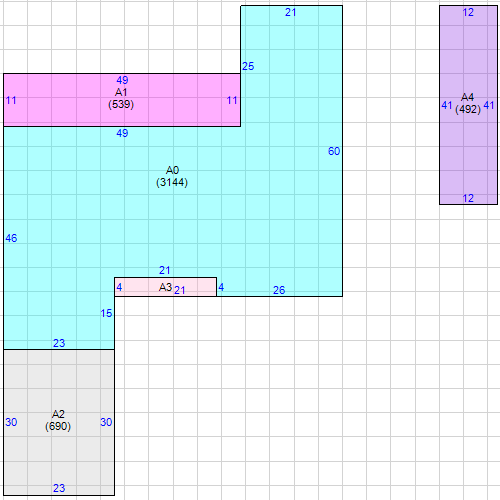Click the 60 dimension label

click(334, 151)
